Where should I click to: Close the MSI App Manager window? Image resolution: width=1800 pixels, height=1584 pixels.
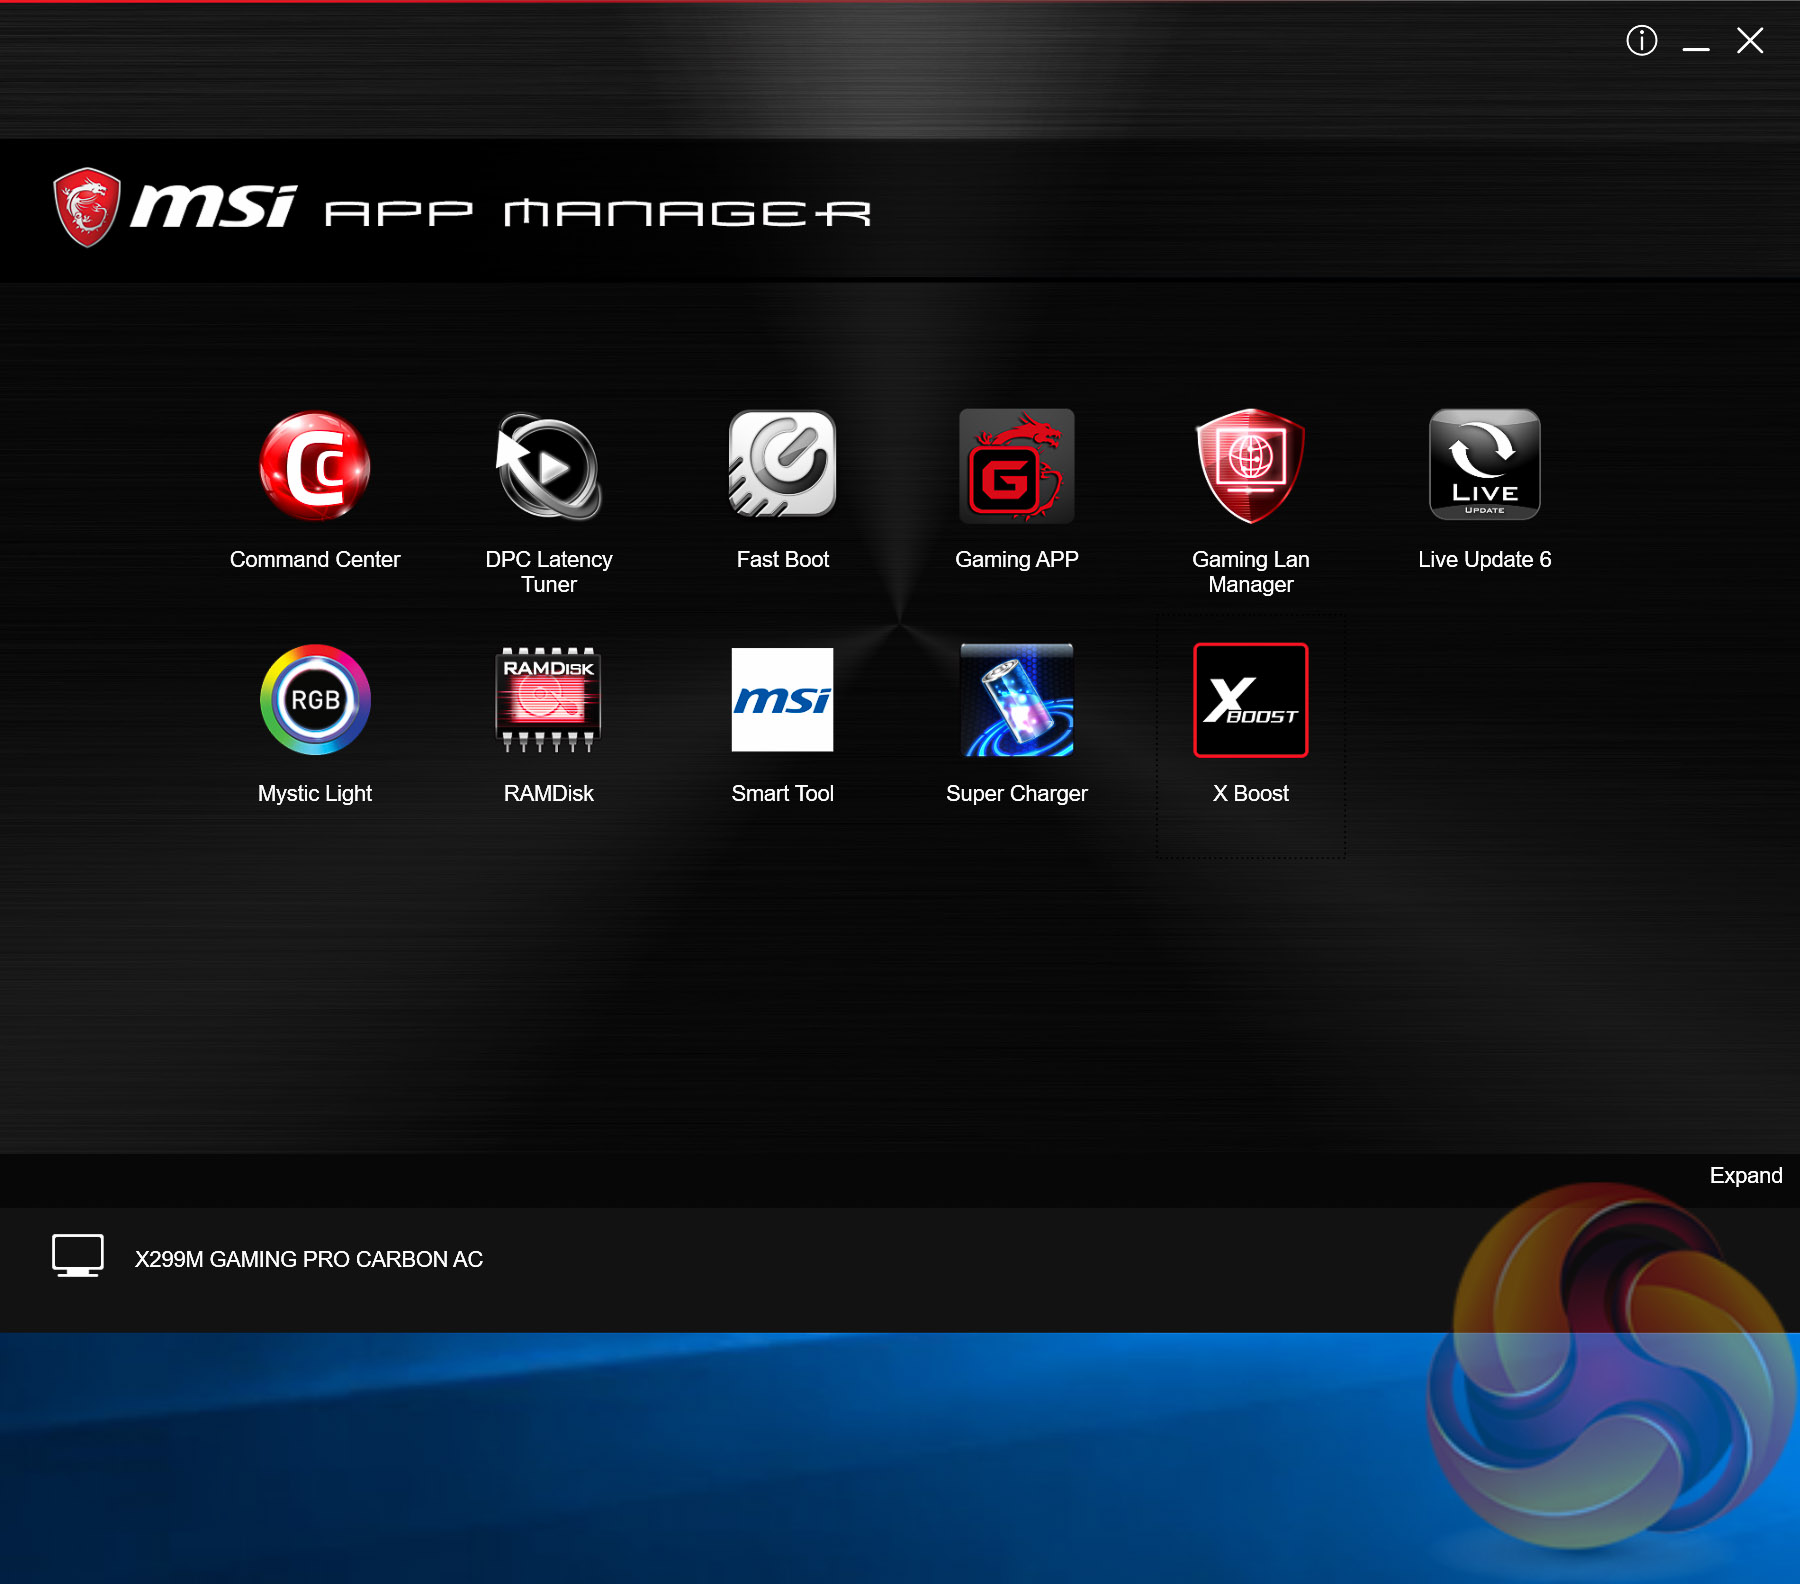(x=1750, y=41)
